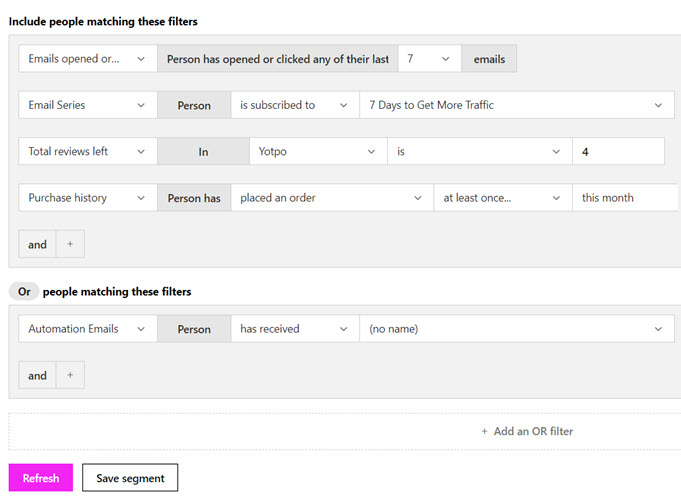Click the plus icon in first filter group
This screenshot has width=681, height=497.
[70, 244]
